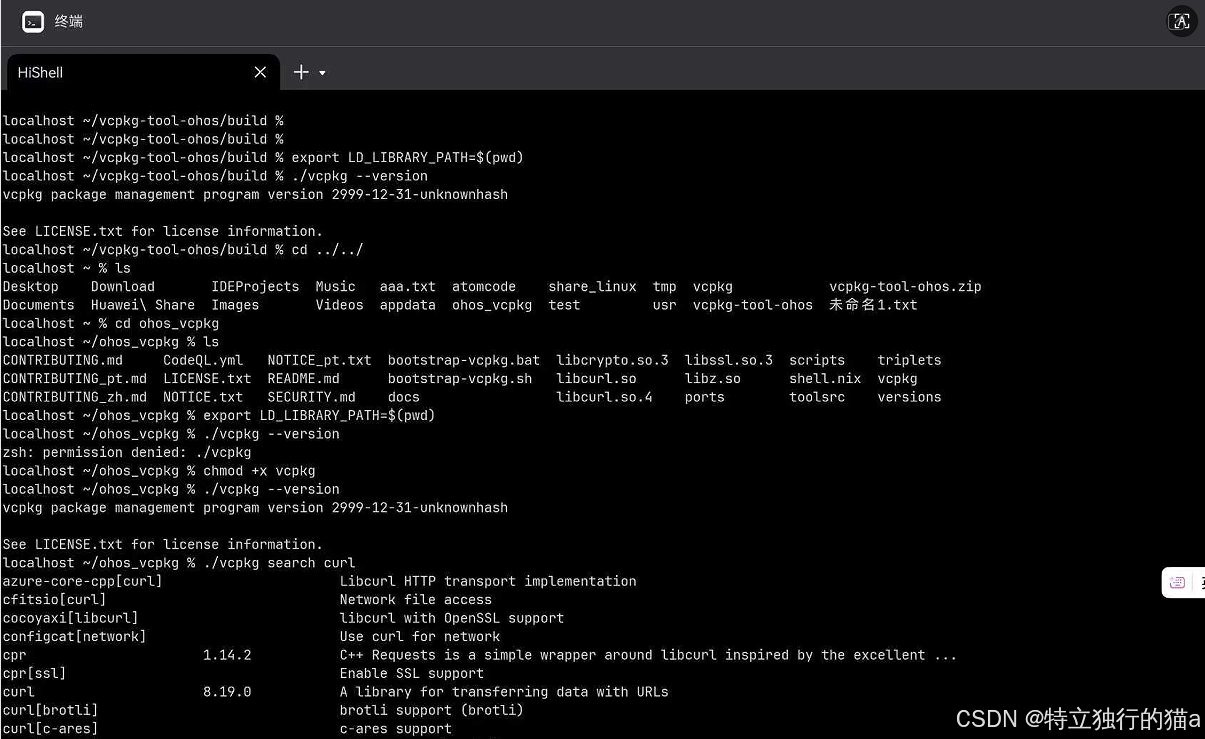Viewport: 1205px width, 739px height.
Task: Add a new terminal tab with plus icon
Action: pyautogui.click(x=301, y=72)
